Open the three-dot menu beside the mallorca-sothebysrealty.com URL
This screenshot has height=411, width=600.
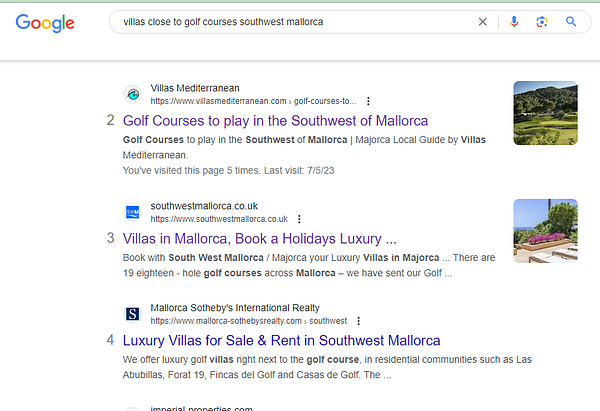click(358, 321)
